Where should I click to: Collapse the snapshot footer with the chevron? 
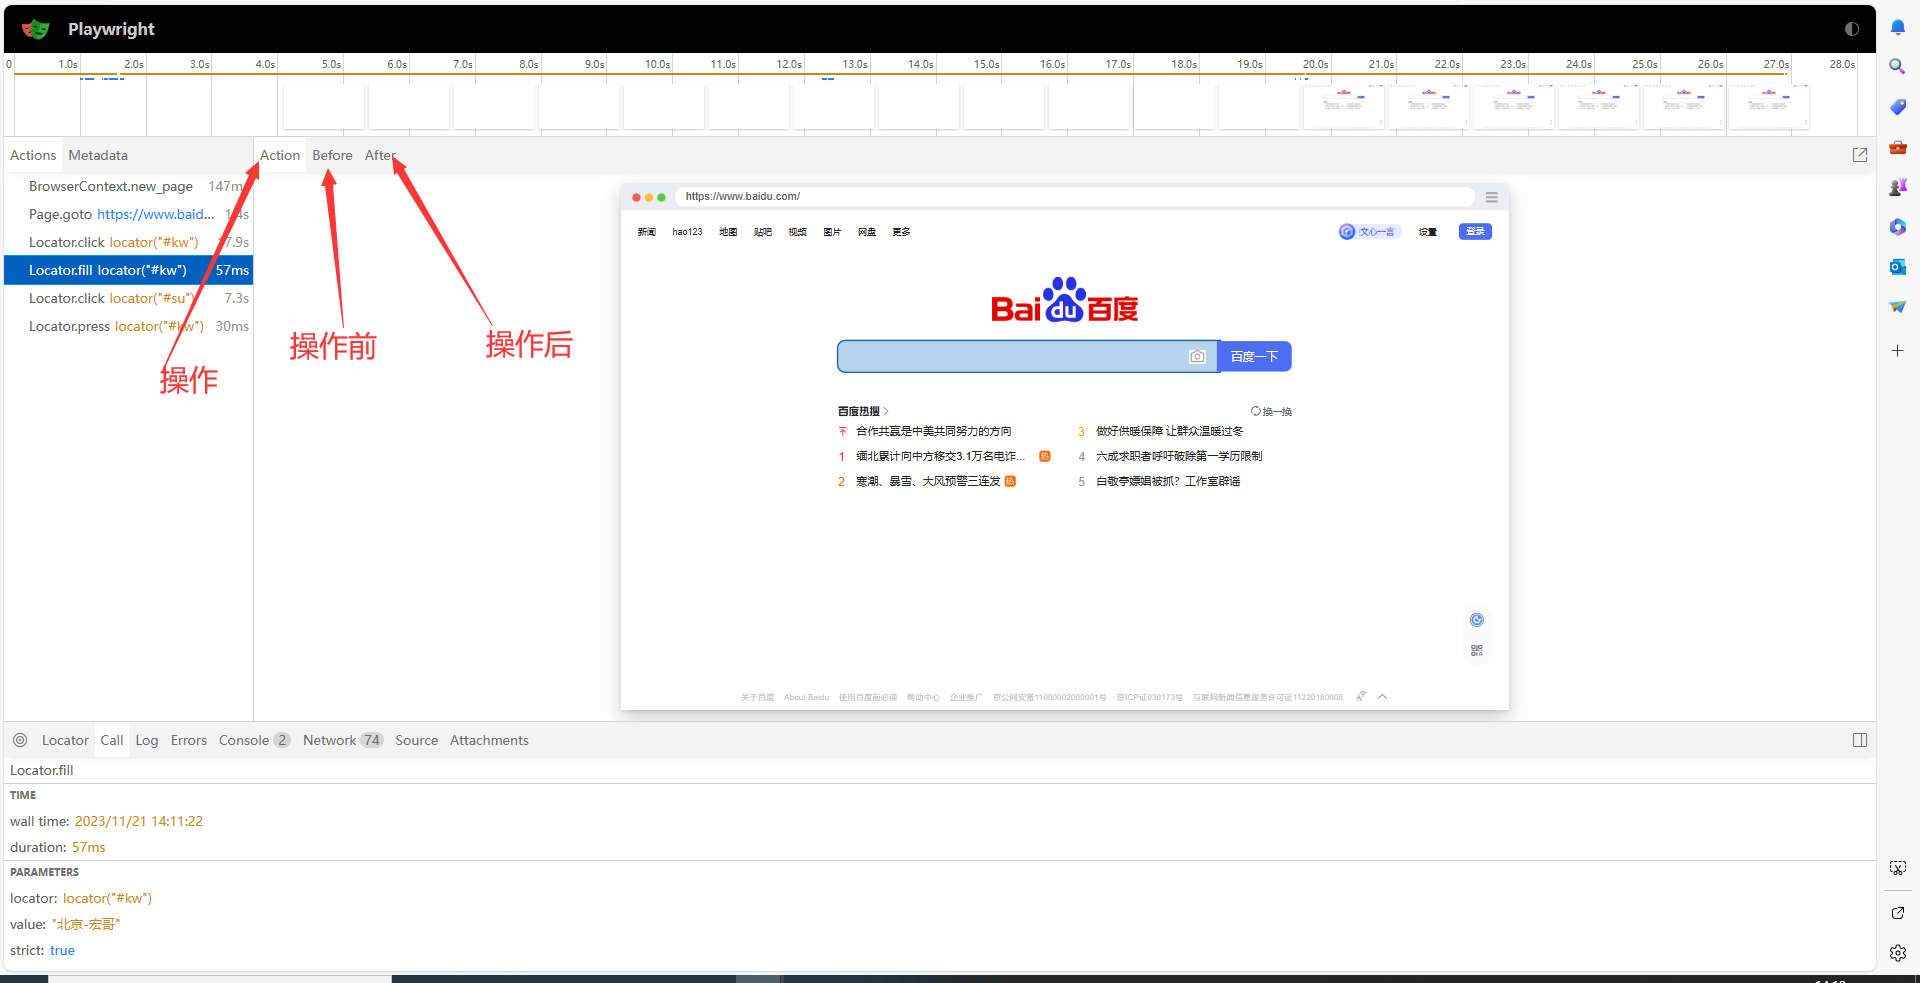tap(1383, 696)
